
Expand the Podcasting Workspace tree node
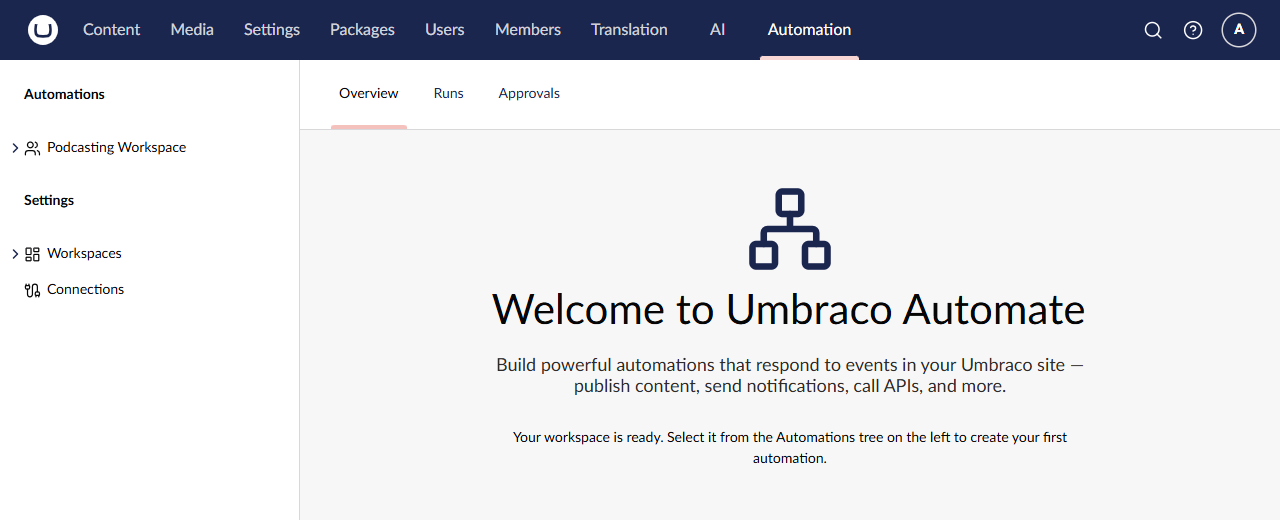tap(15, 148)
